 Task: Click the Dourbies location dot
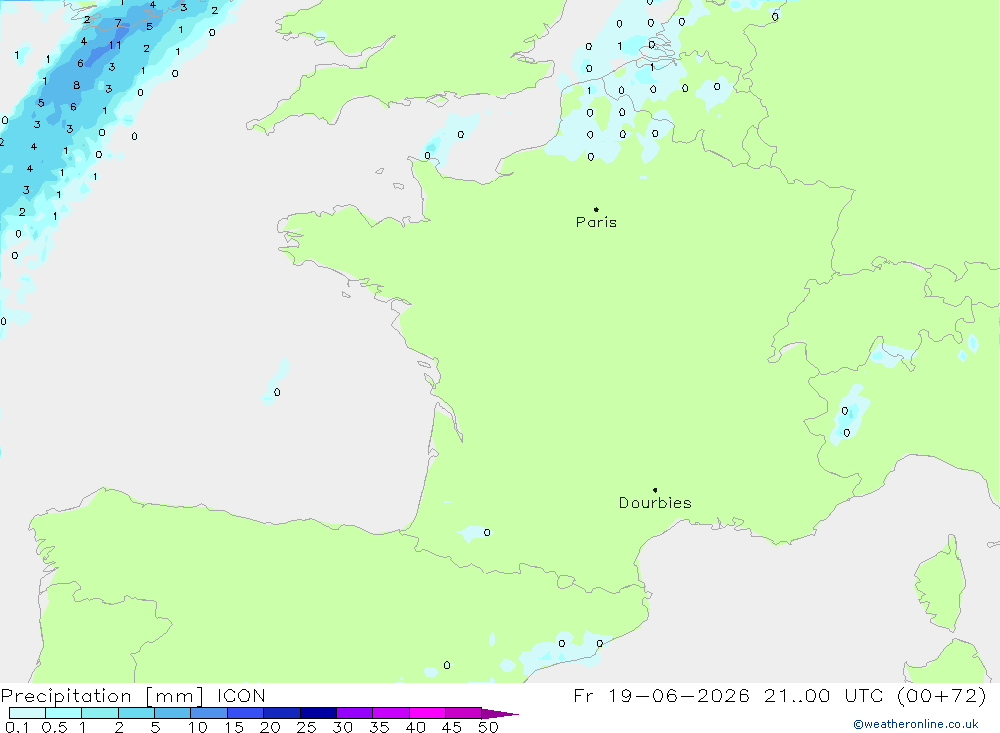coord(655,490)
